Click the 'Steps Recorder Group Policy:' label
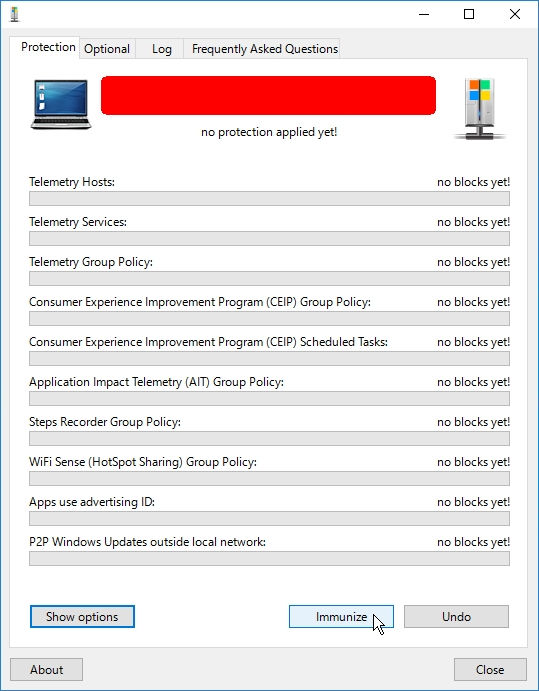The image size is (539, 691). 105,422
